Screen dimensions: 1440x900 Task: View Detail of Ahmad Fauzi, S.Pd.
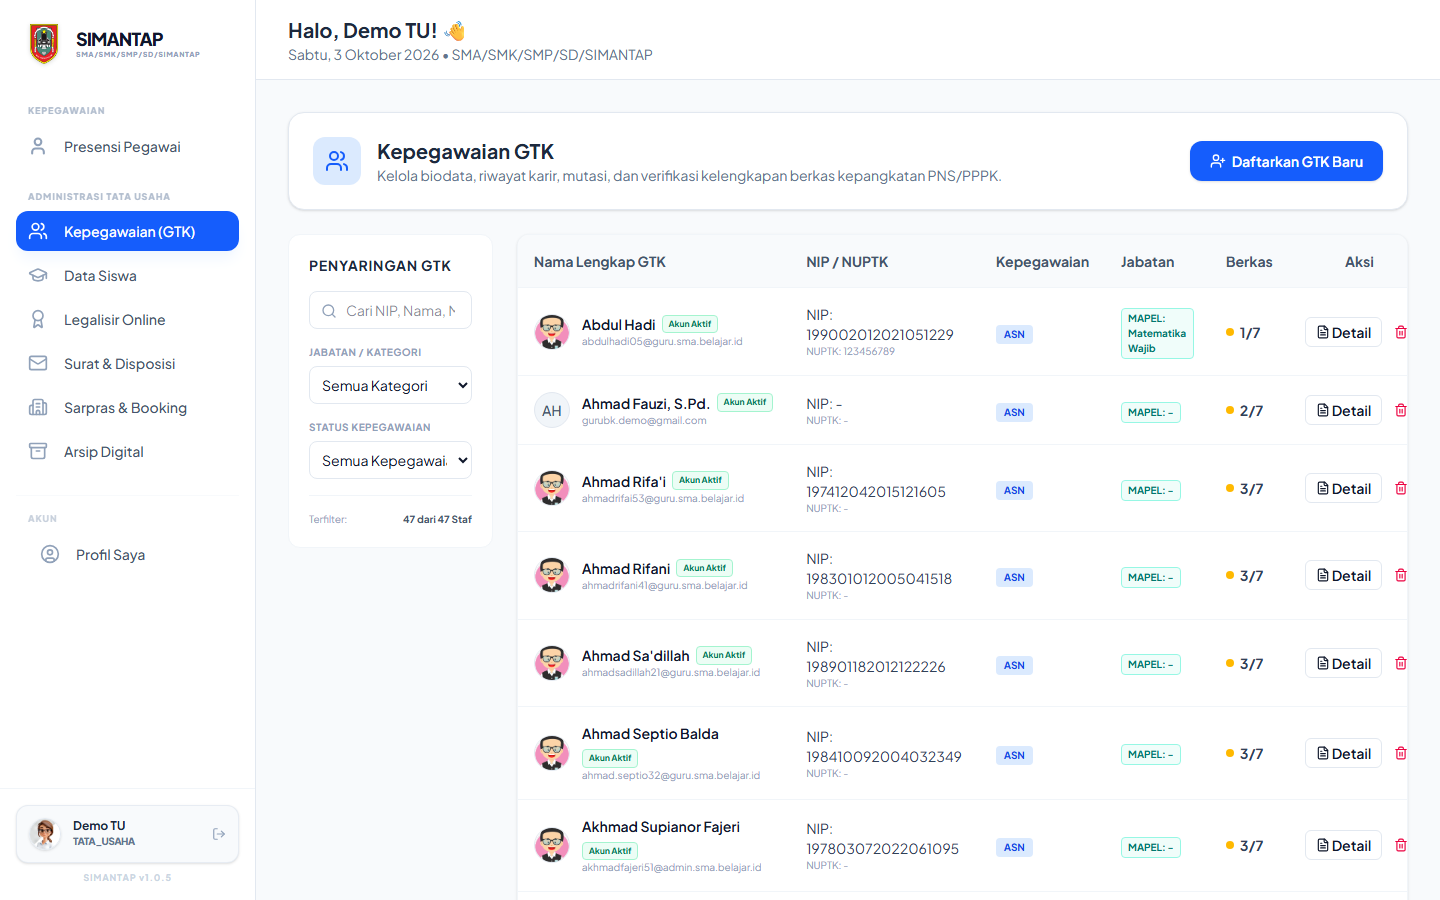1343,410
